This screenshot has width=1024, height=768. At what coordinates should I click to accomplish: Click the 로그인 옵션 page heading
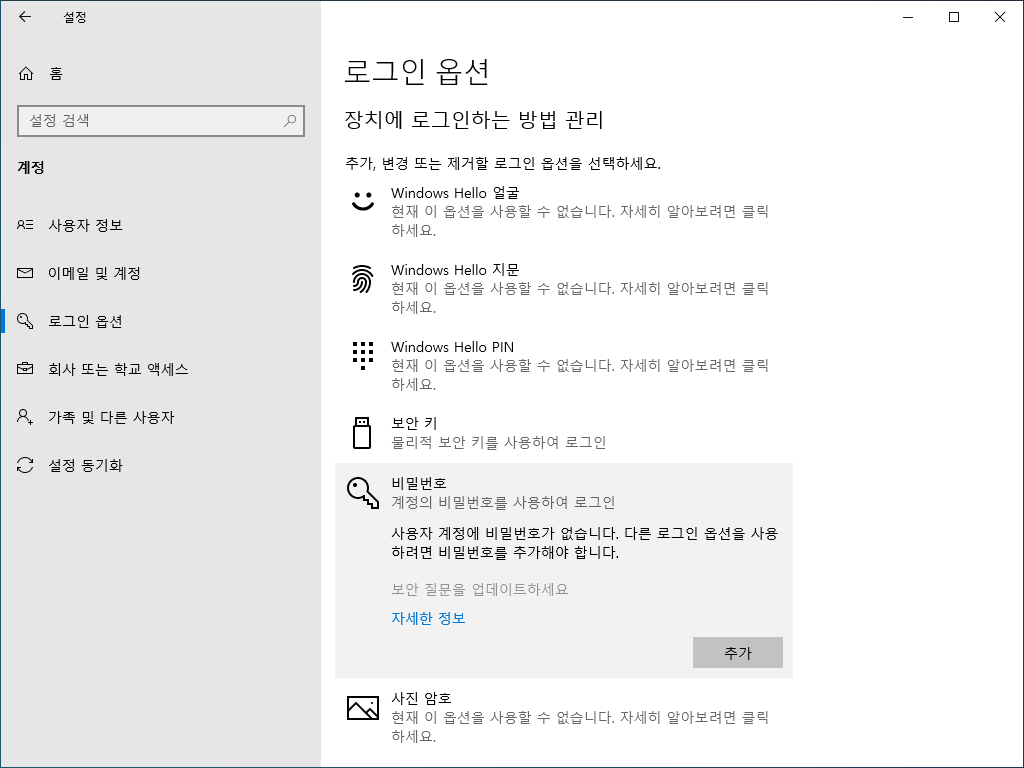[417, 71]
